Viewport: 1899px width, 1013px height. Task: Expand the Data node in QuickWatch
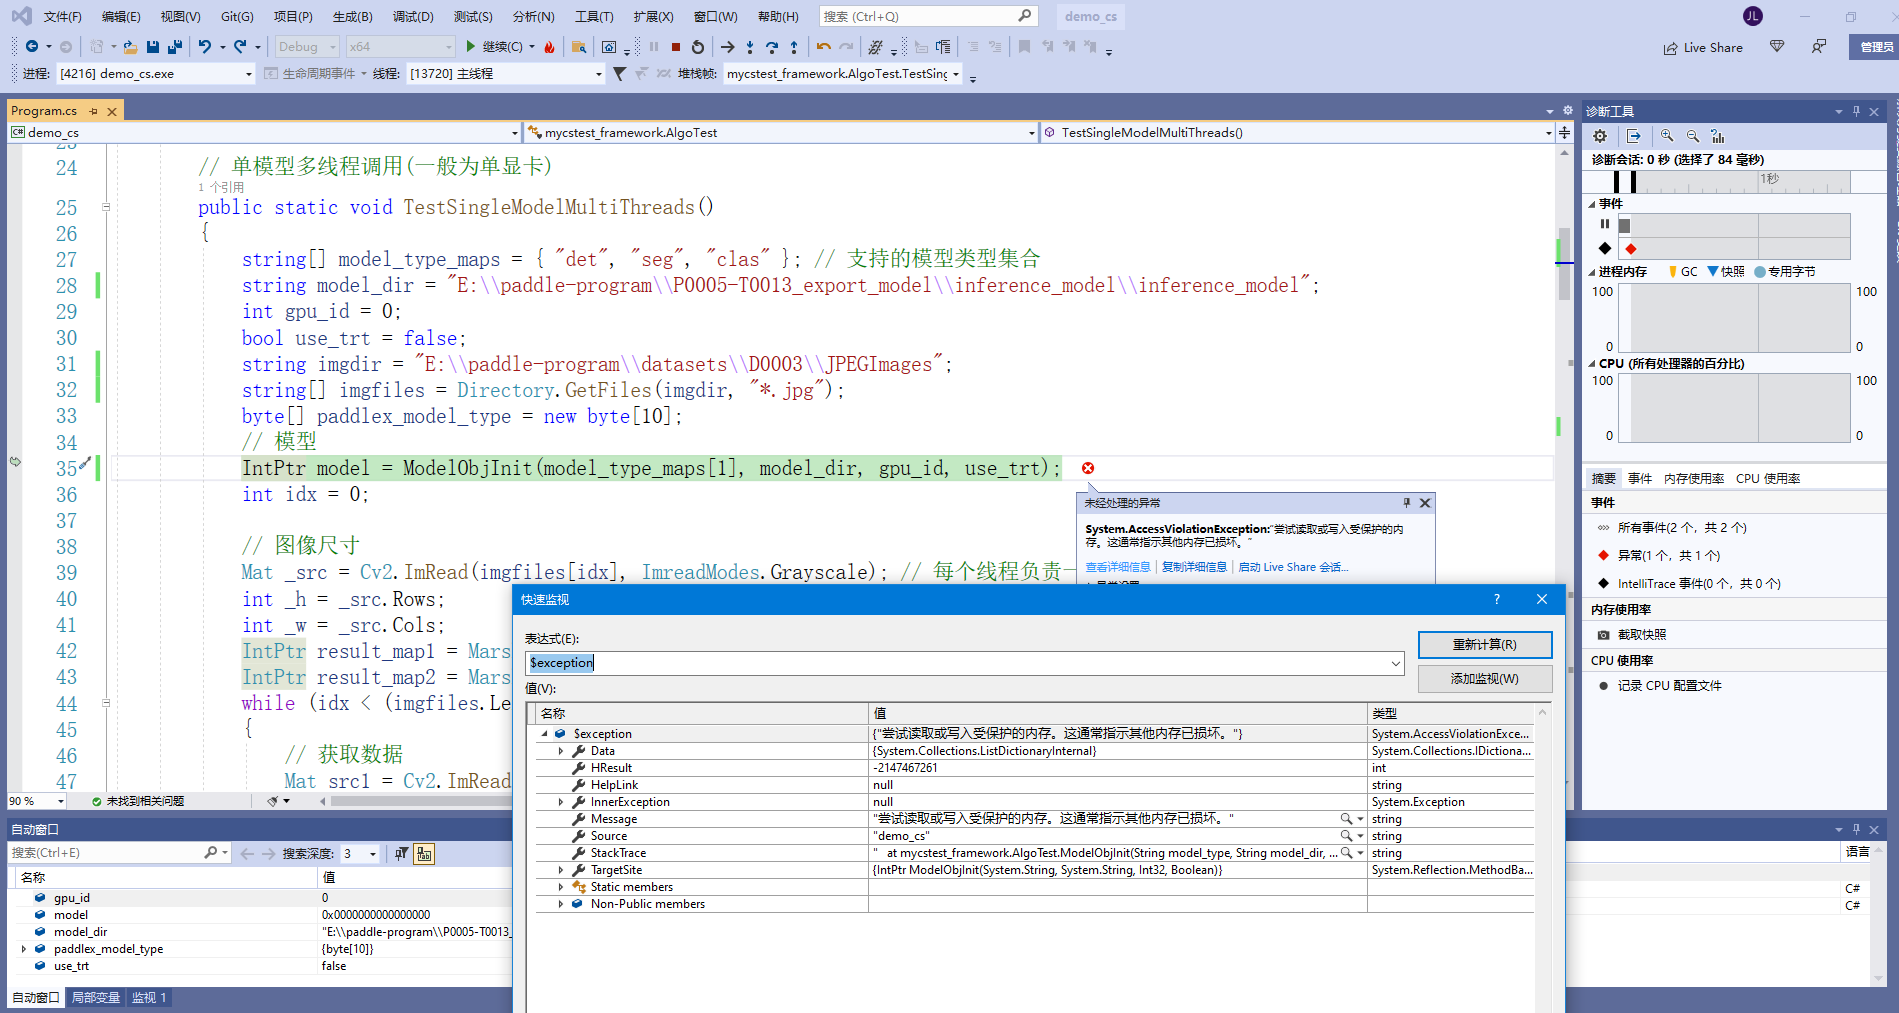(561, 751)
